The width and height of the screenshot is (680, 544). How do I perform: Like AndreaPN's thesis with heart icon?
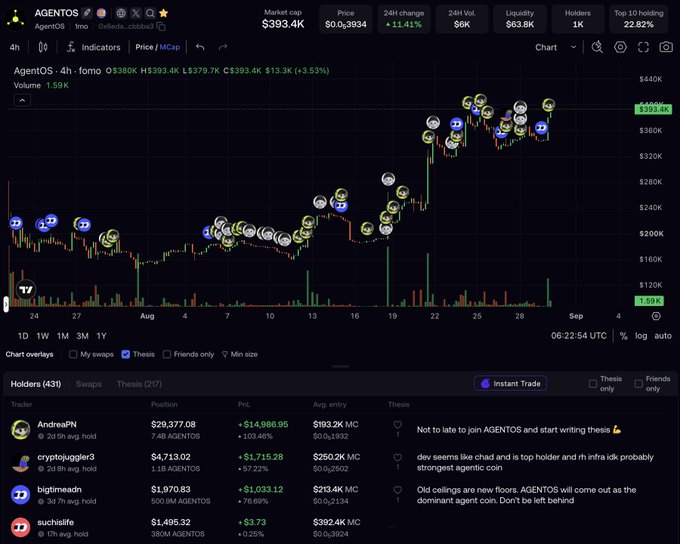point(397,425)
